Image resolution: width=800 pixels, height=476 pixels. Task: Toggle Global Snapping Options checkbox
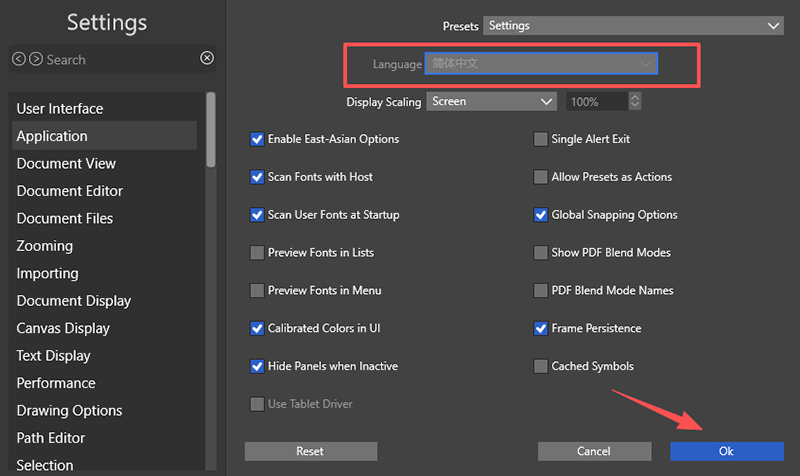(540, 215)
